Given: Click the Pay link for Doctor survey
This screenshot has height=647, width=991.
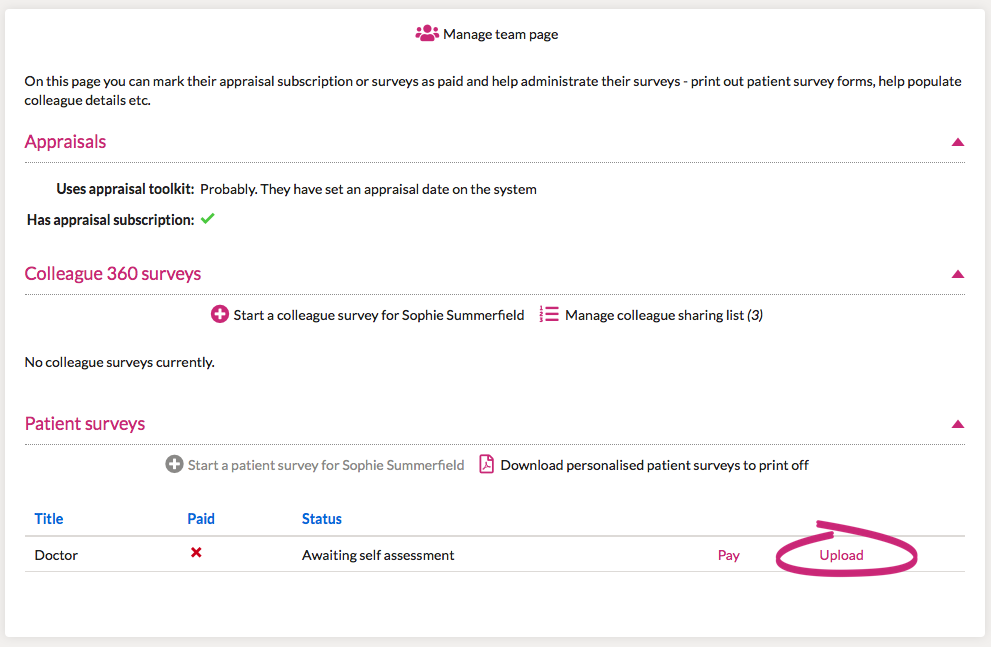Looking at the screenshot, I should point(729,555).
